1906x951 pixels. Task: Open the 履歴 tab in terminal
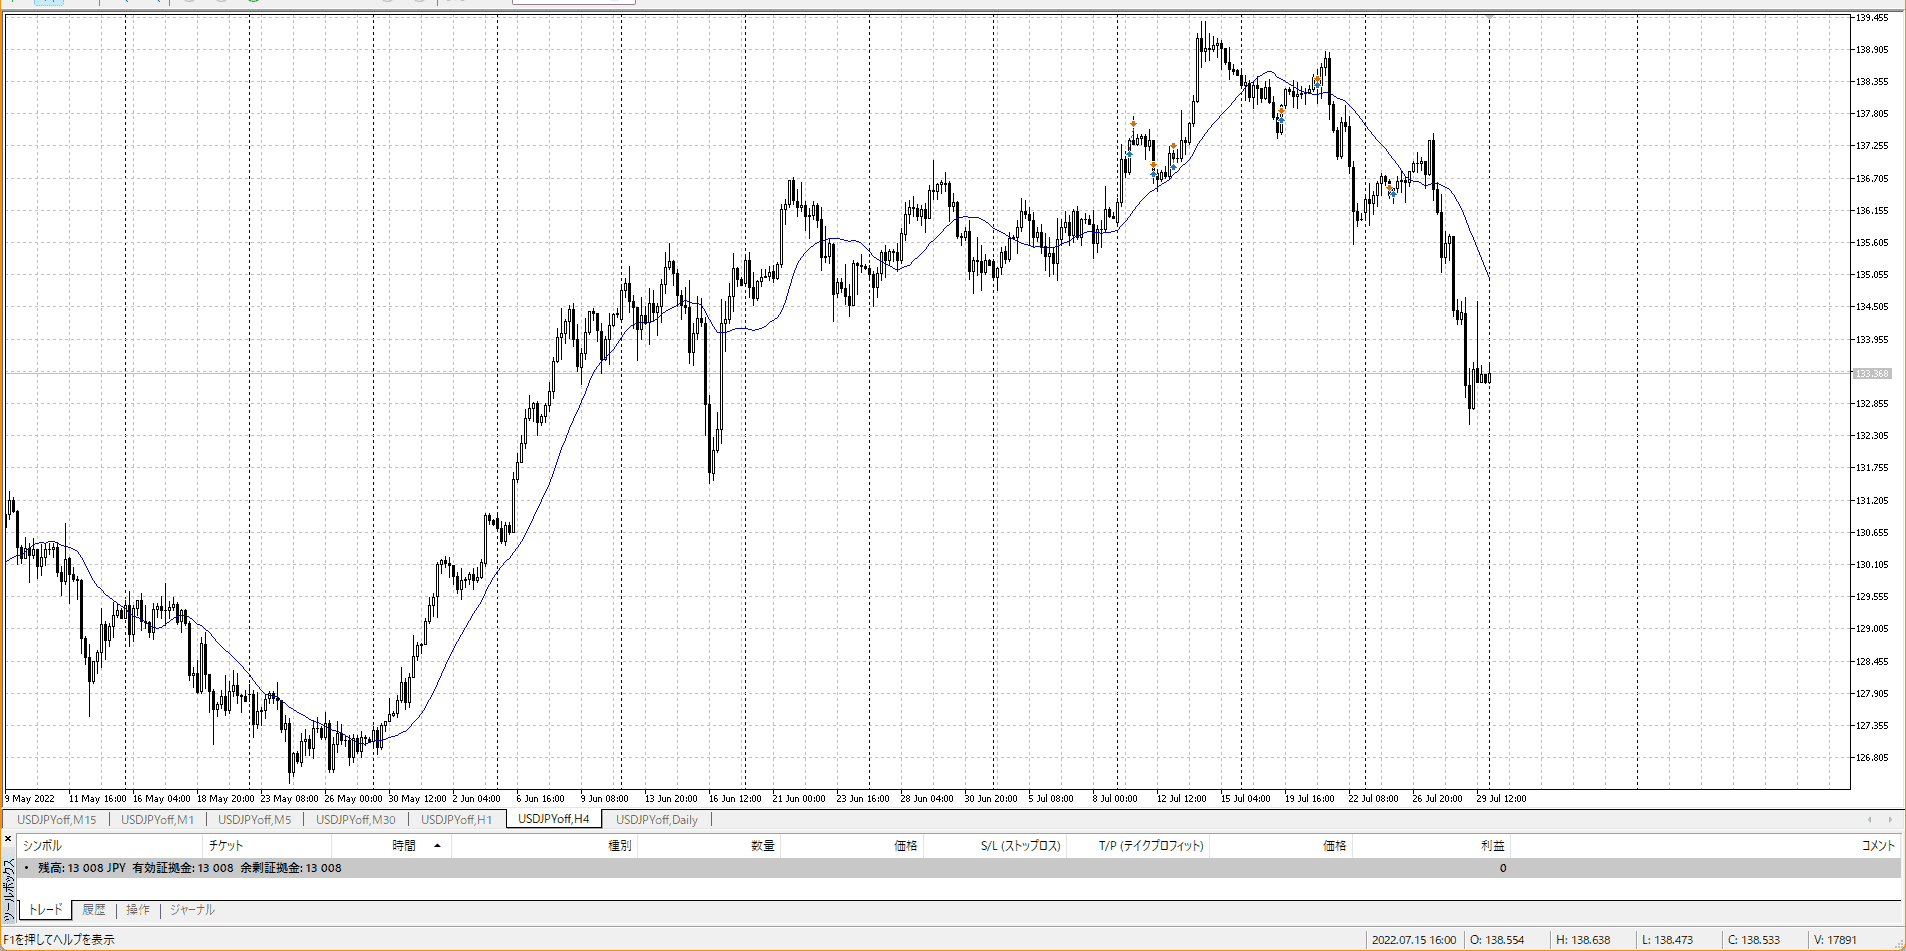[x=94, y=910]
